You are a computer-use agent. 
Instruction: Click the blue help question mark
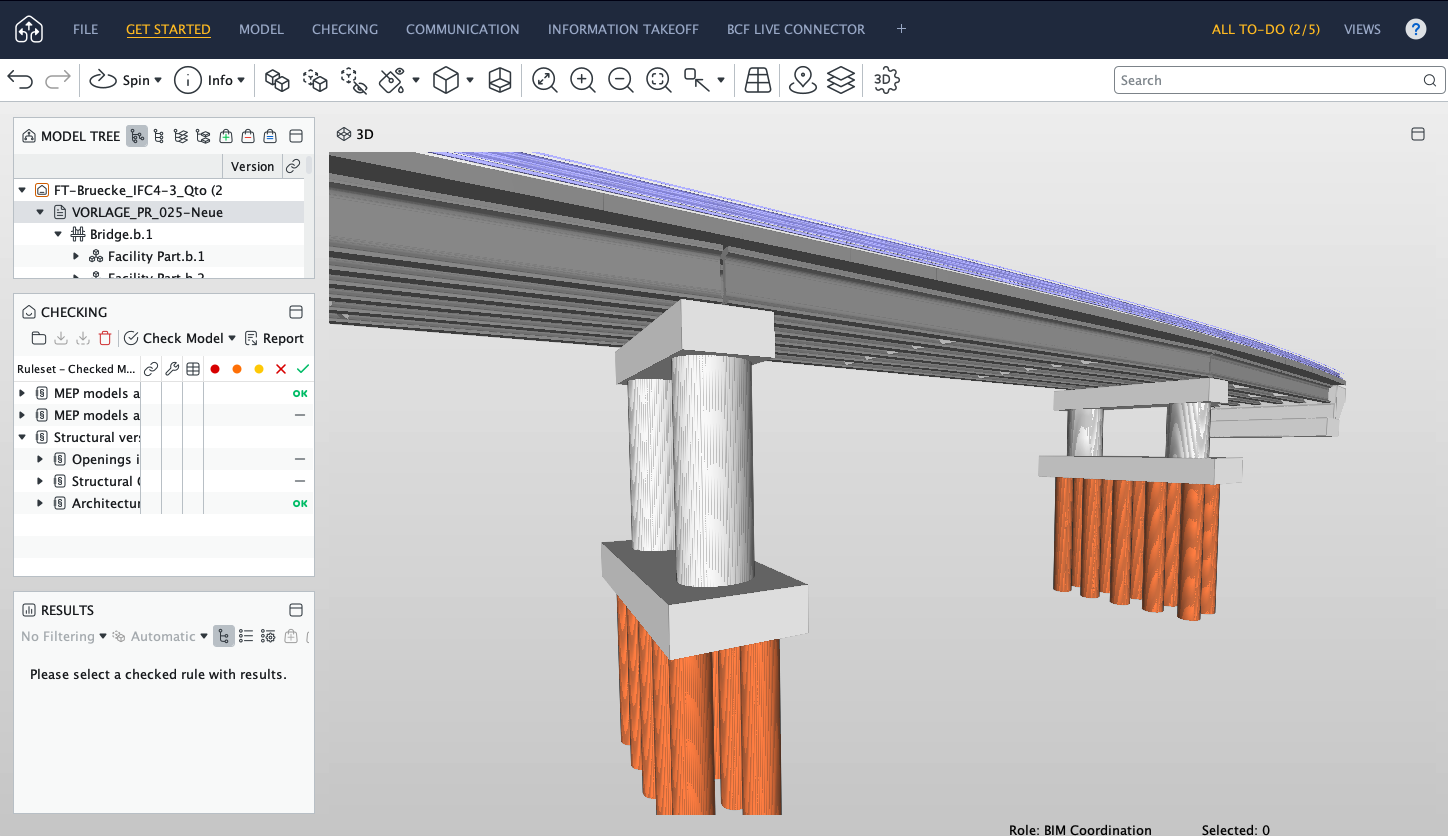click(x=1416, y=29)
